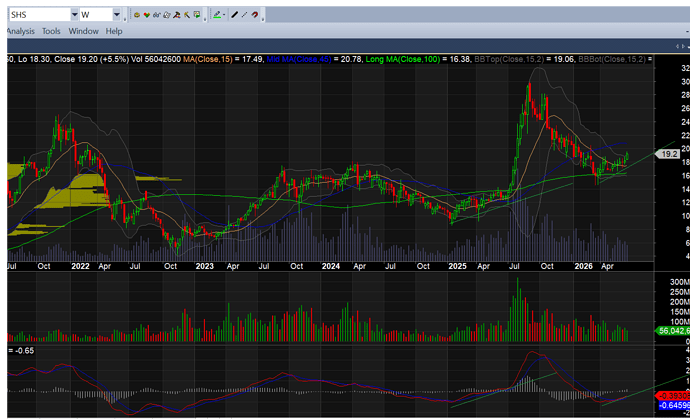Open the Help menu
The height and width of the screenshot is (419, 690).
tap(114, 31)
